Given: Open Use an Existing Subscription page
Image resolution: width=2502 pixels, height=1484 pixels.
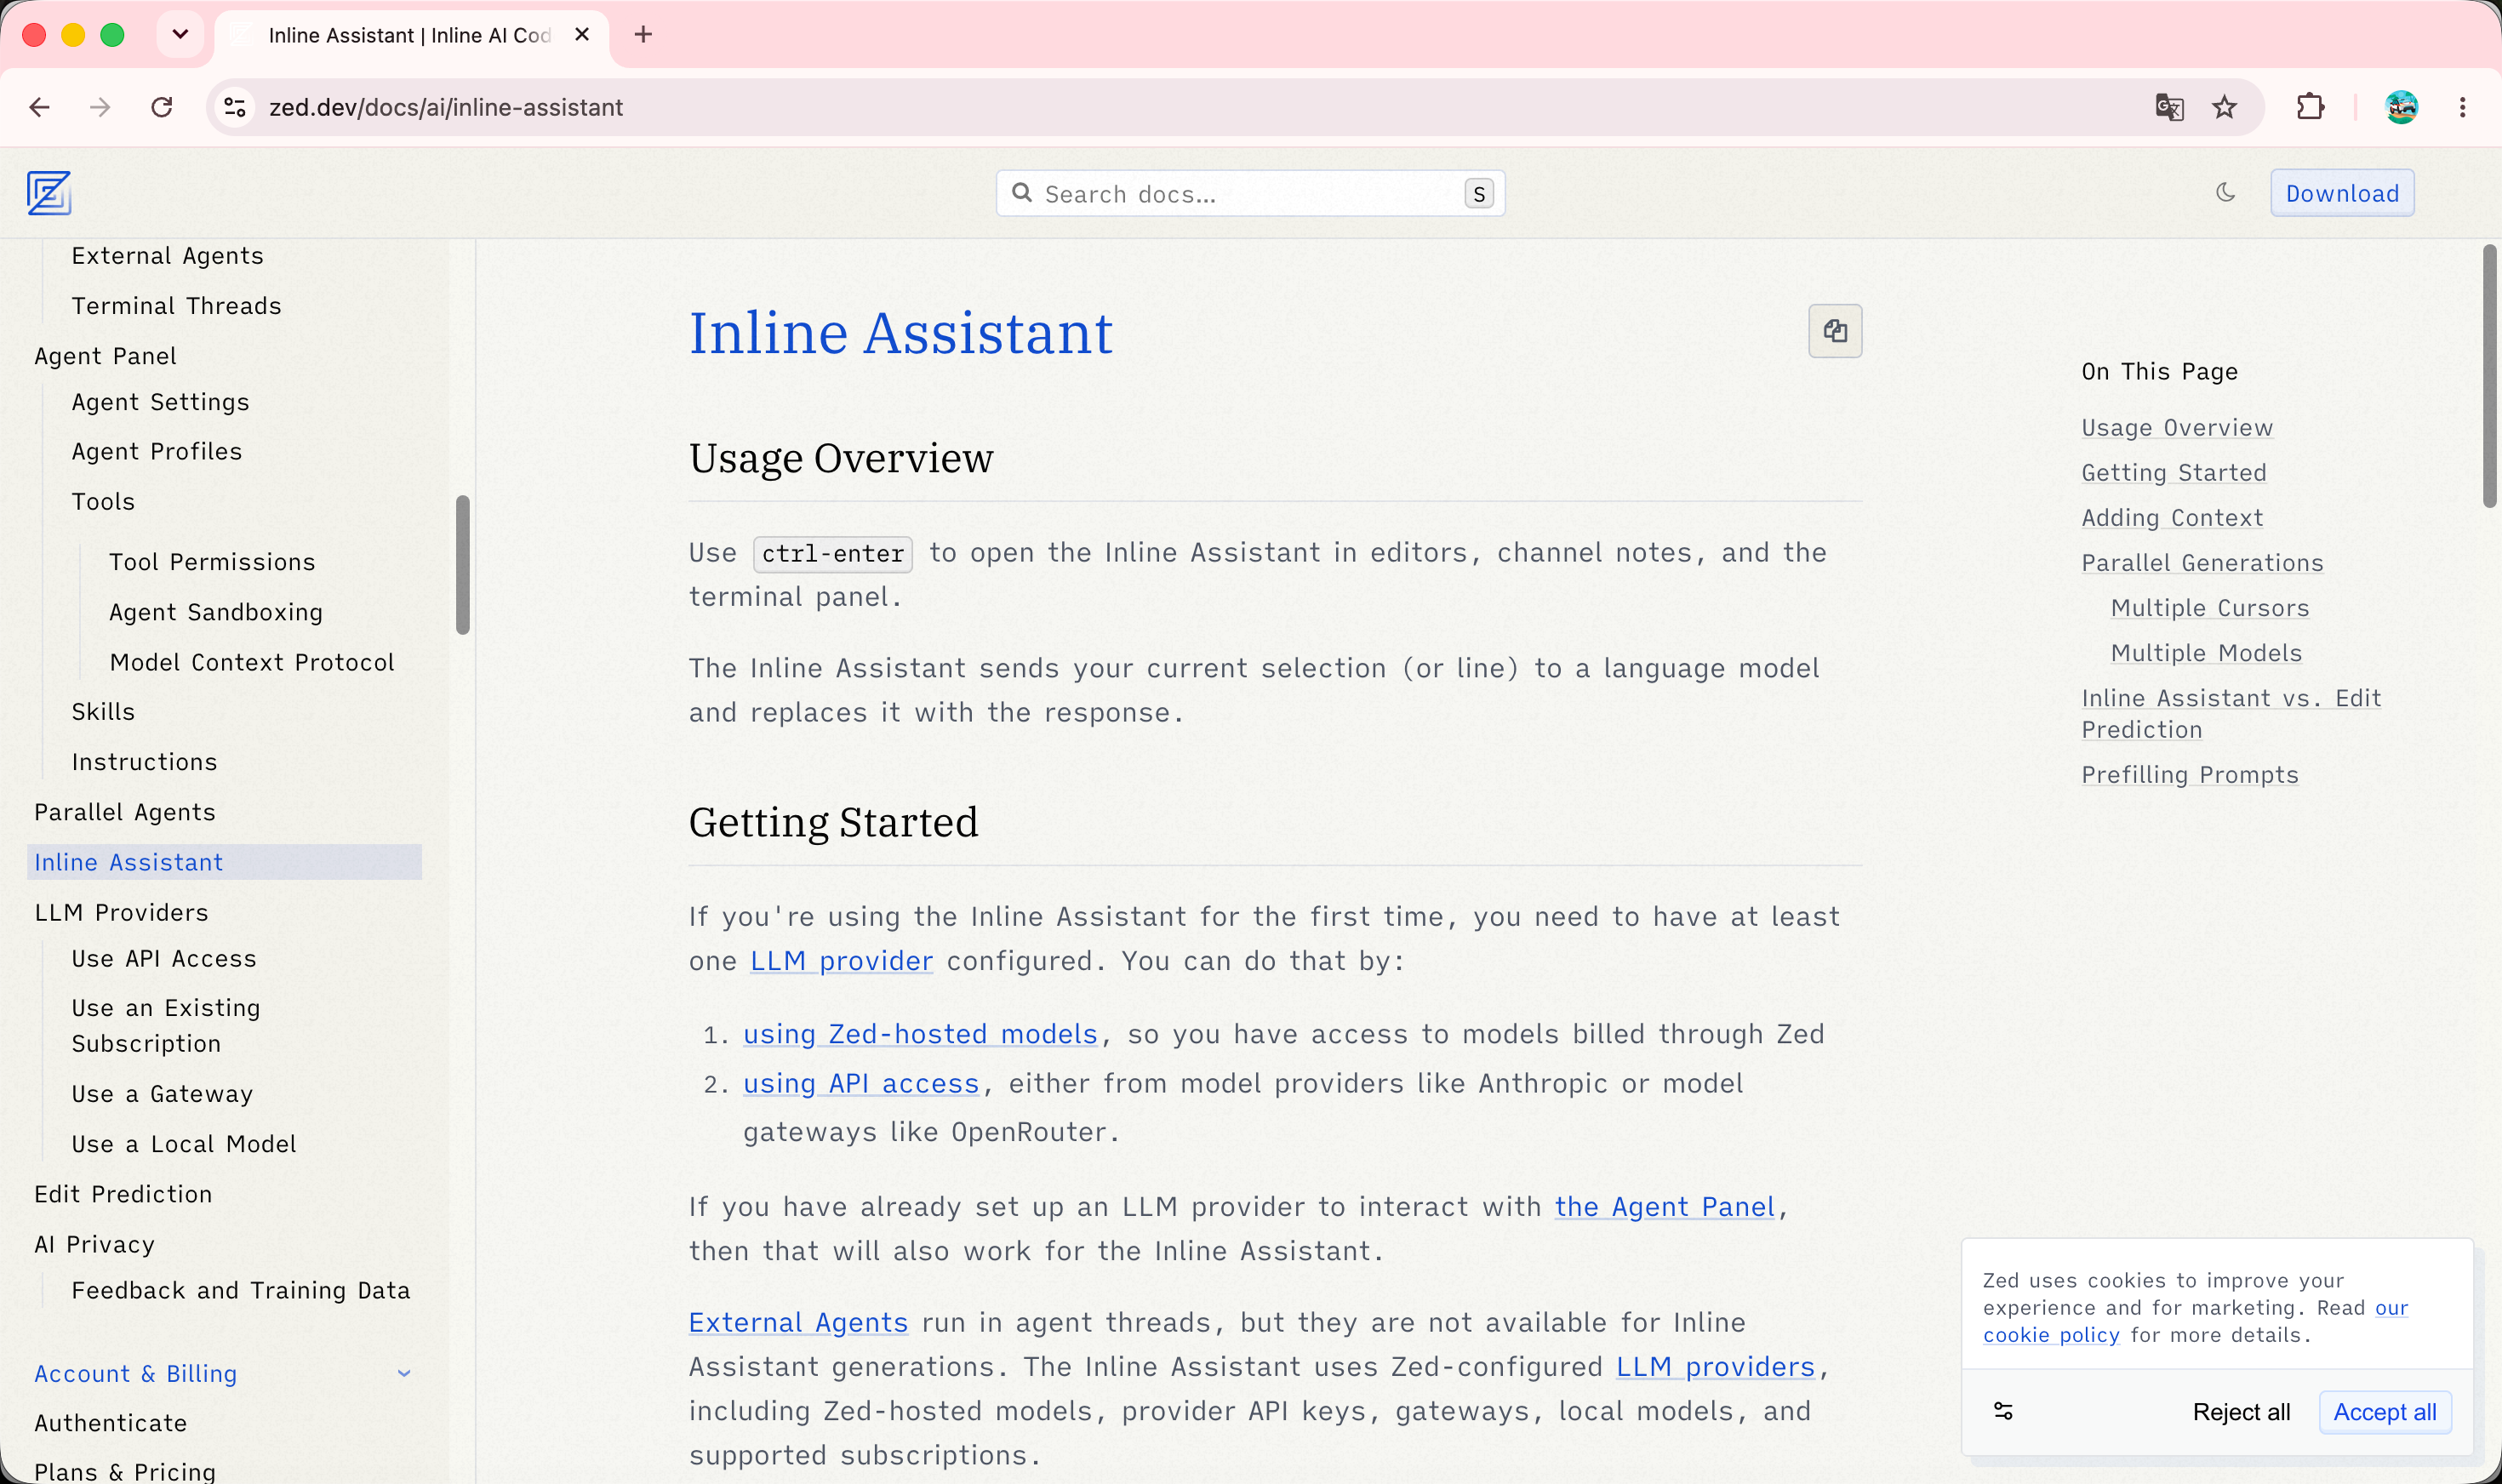Looking at the screenshot, I should pyautogui.click(x=166, y=1025).
